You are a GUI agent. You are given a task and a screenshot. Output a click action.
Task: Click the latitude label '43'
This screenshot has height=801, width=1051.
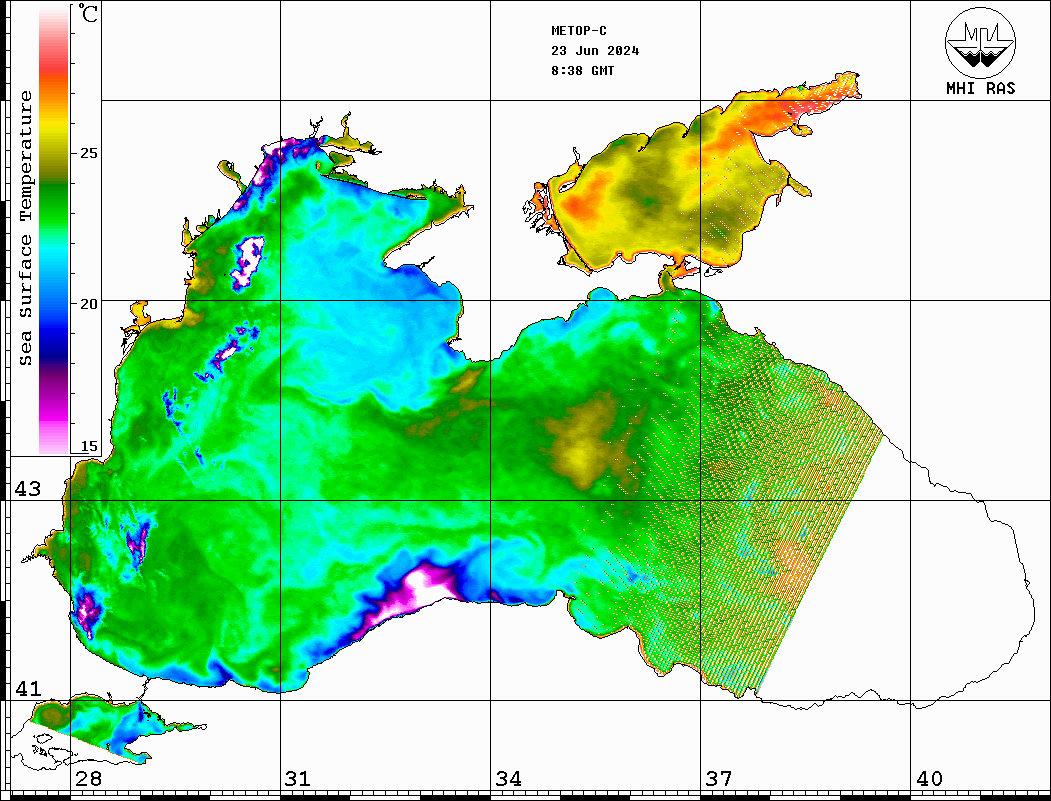click(28, 489)
